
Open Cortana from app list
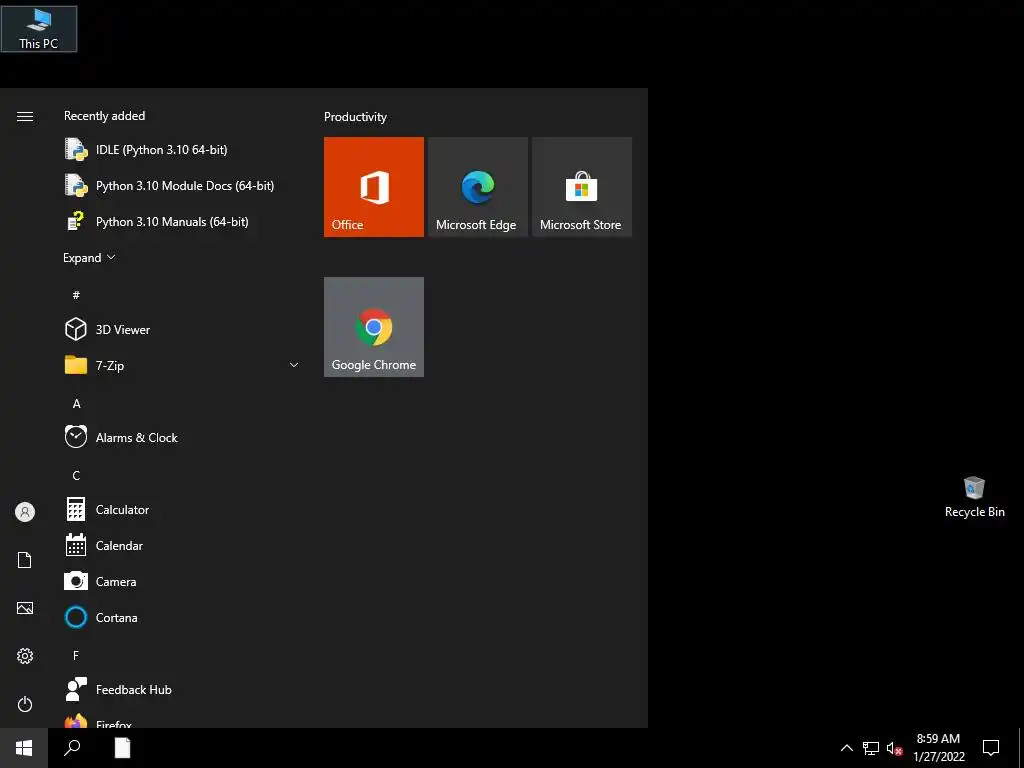tap(182, 617)
